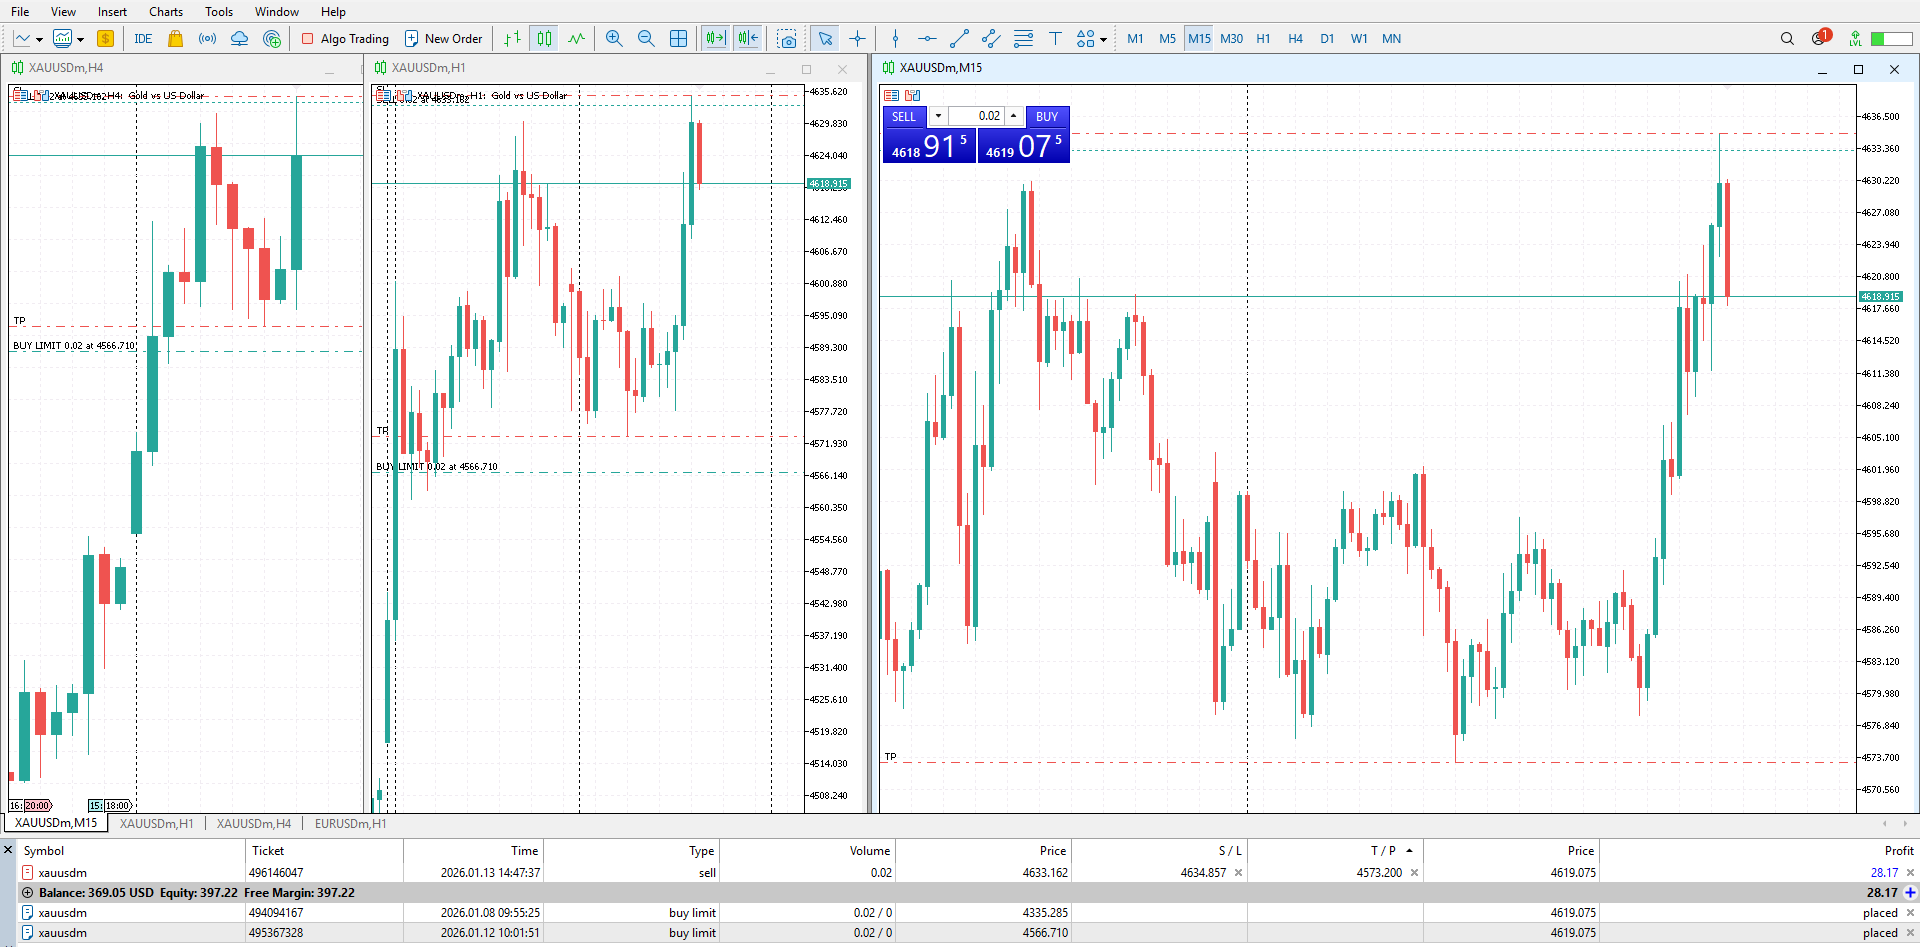Click the Zoom In magnifier icon
The height and width of the screenshot is (947, 1920).
point(614,39)
